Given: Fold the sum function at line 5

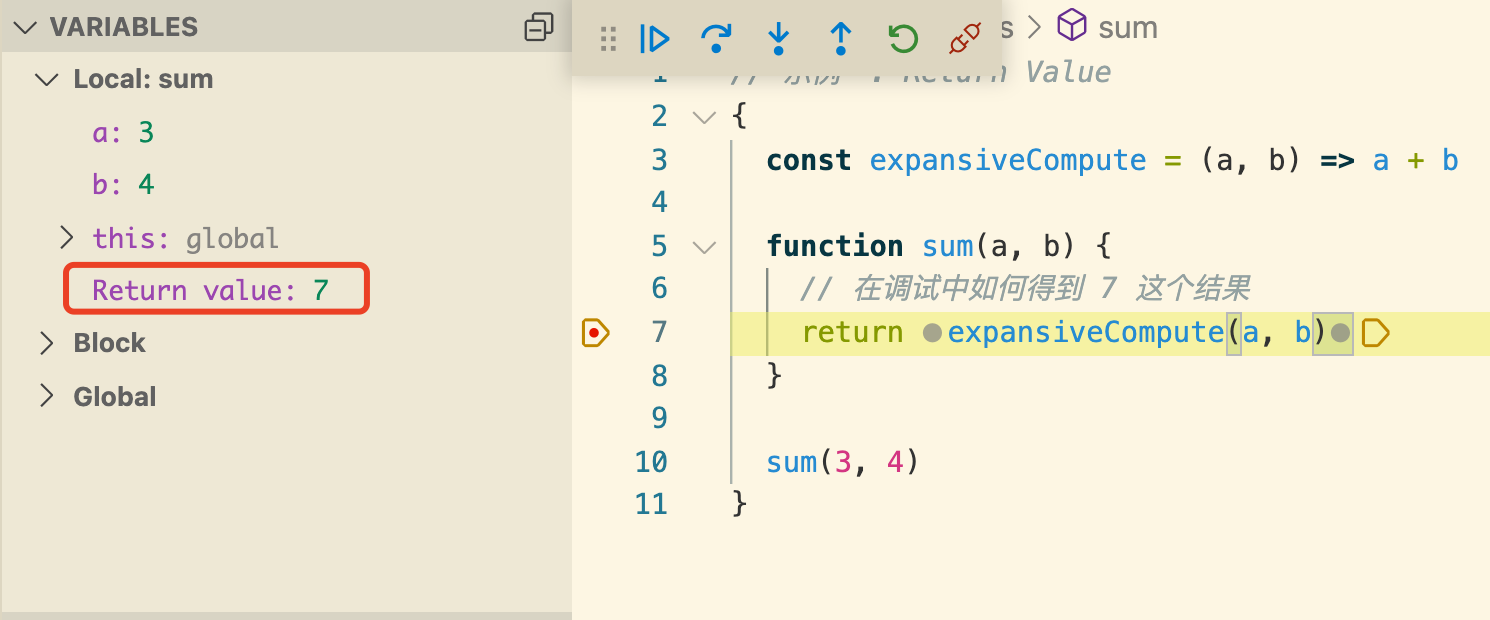Looking at the screenshot, I should 705,246.
